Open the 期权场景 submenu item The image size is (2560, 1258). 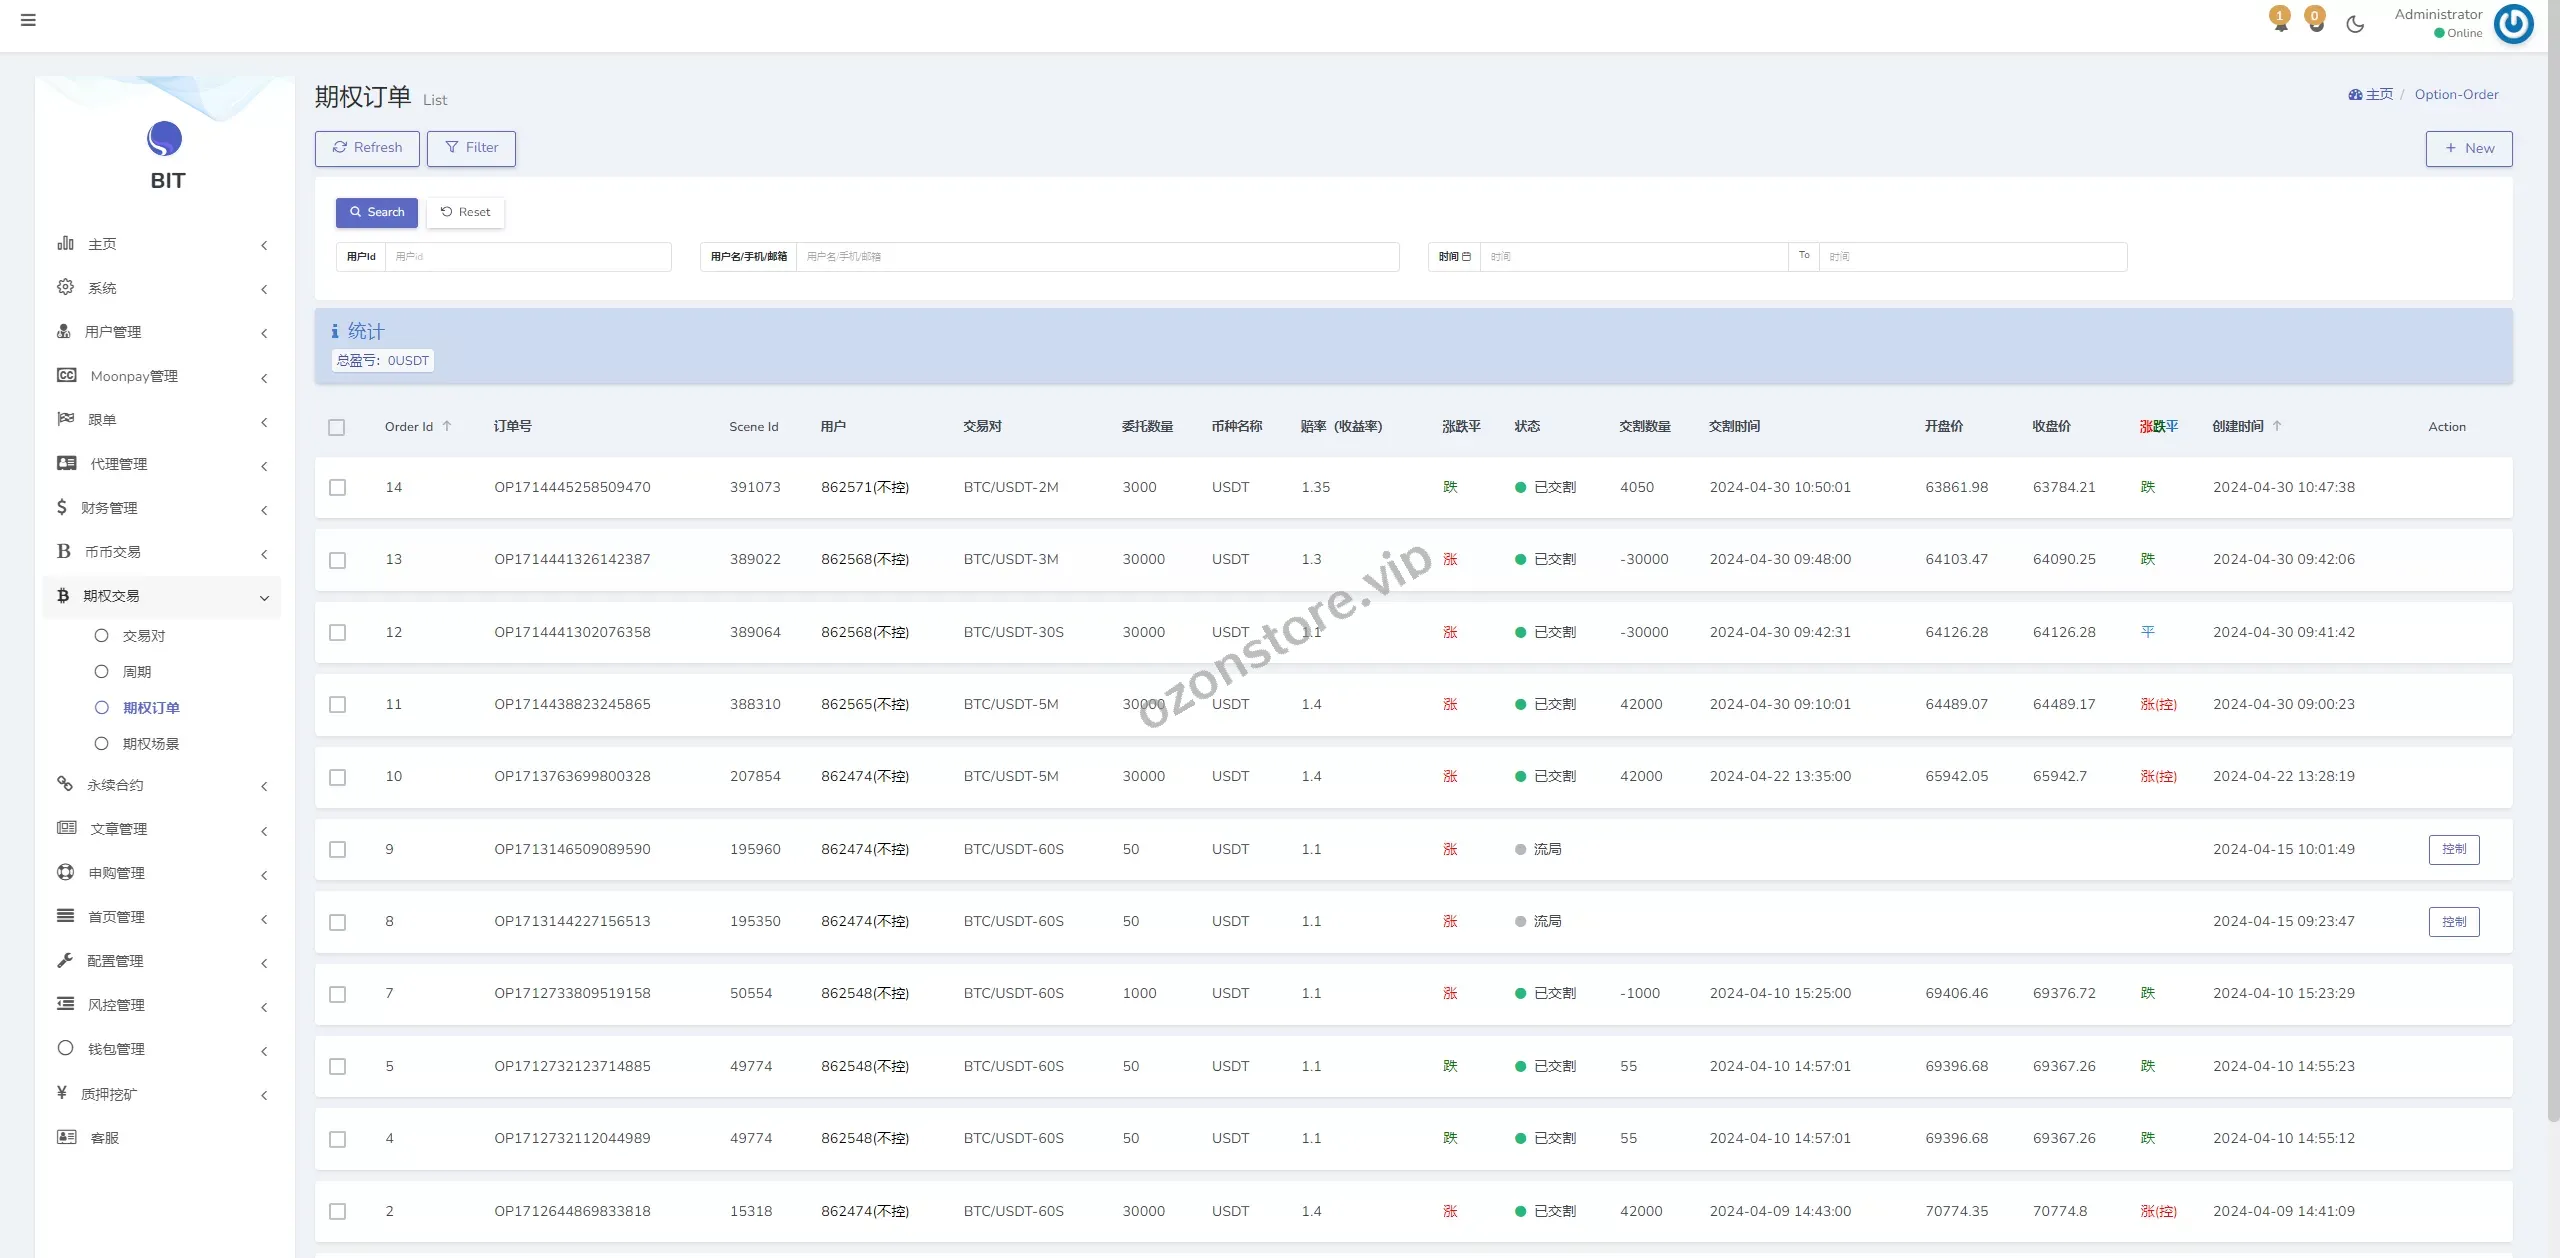[151, 744]
